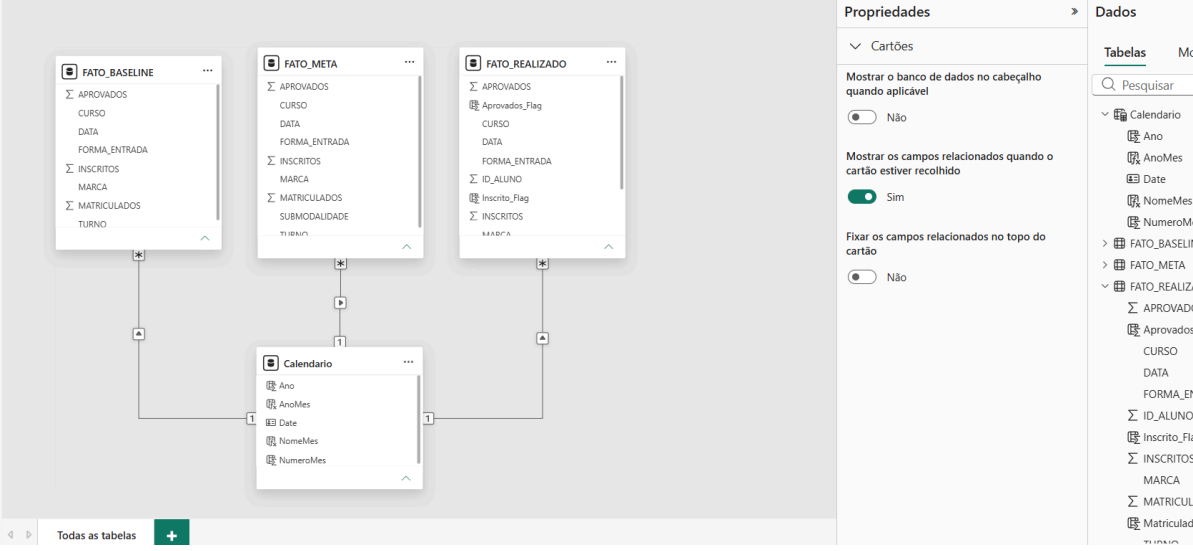Turn off 'Mostrar os campos relacionados' switch
Image resolution: width=1193 pixels, height=551 pixels.
862,197
